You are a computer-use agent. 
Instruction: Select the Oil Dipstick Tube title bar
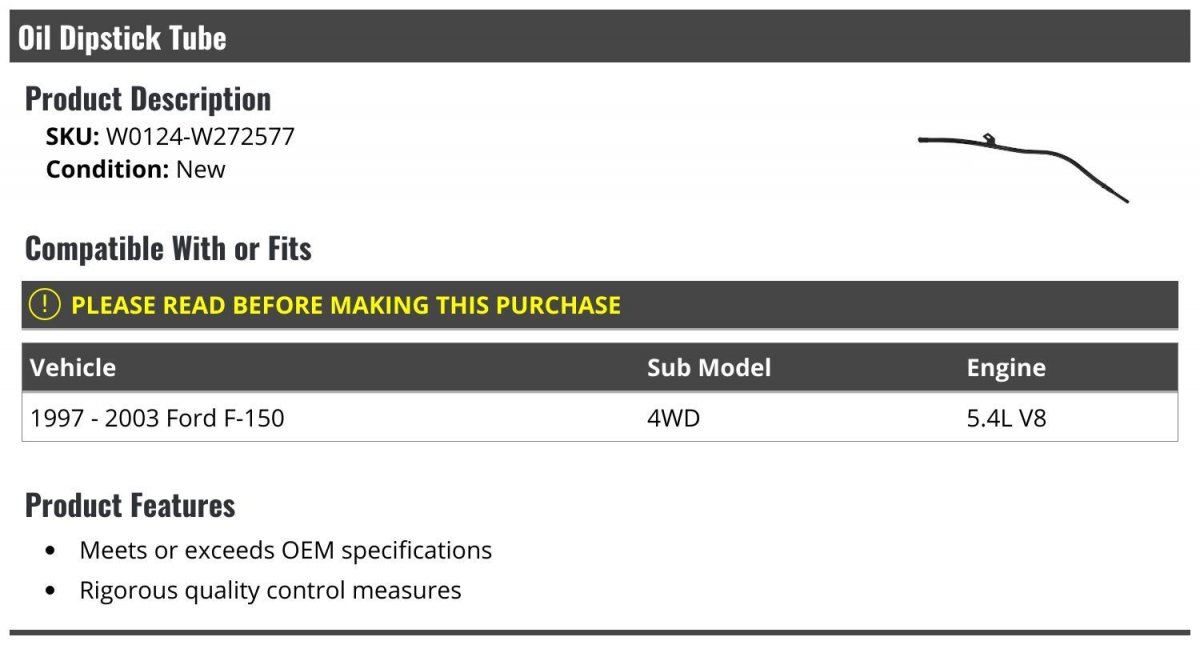pyautogui.click(x=600, y=37)
